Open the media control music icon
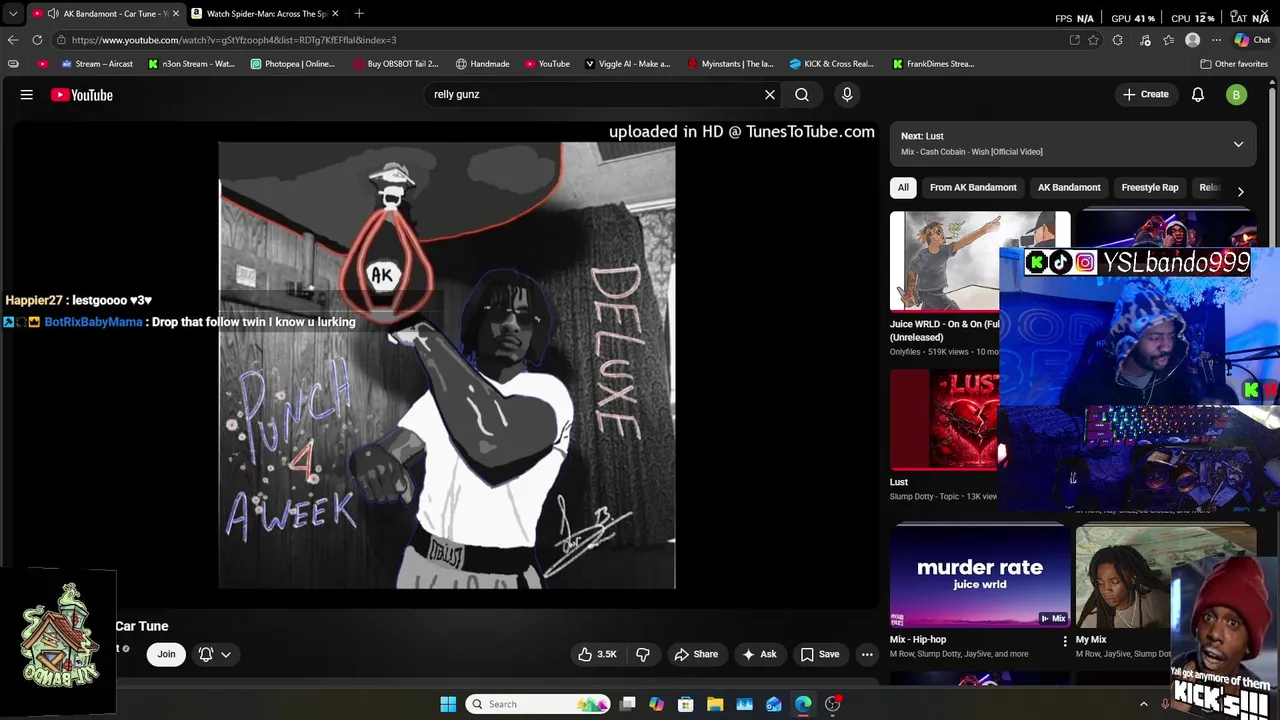1280x720 pixels. click(1144, 40)
